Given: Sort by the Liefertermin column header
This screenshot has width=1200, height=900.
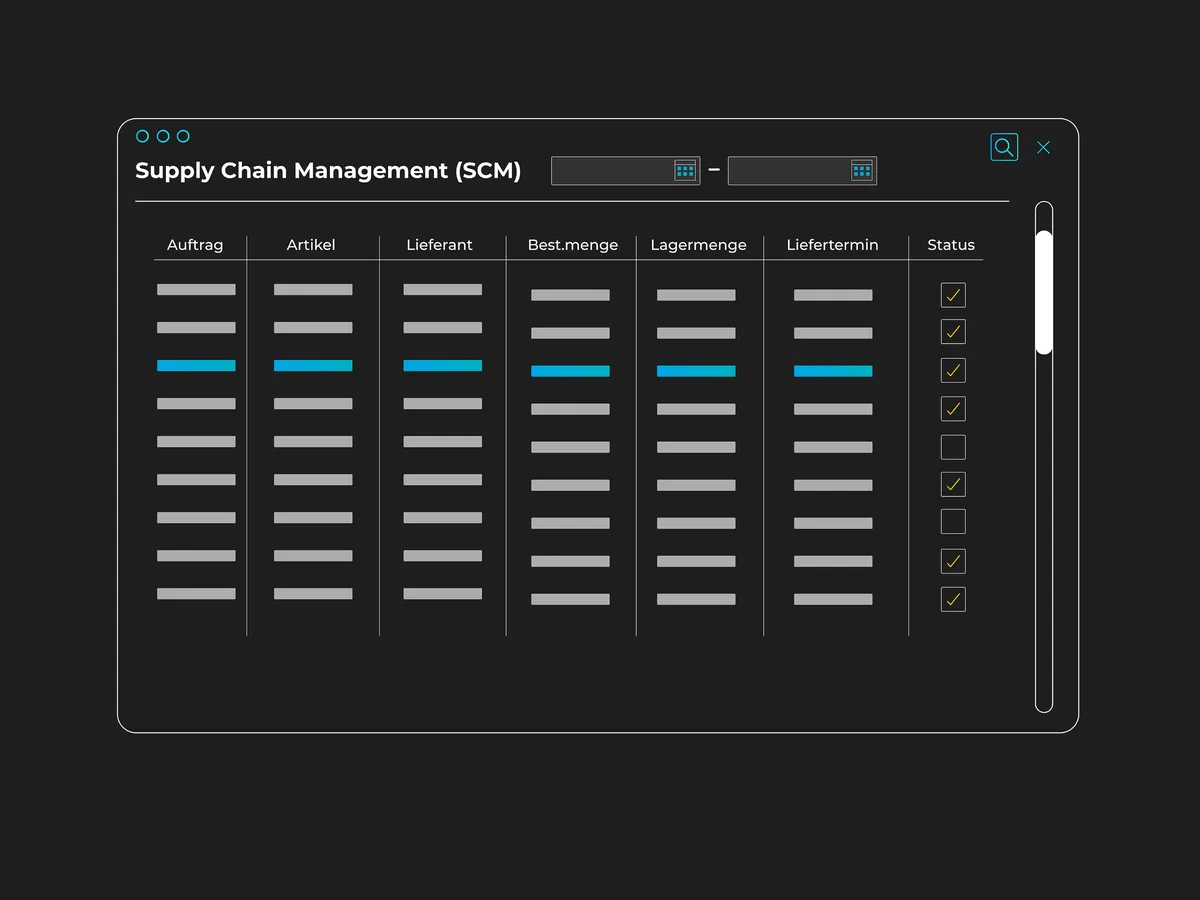Looking at the screenshot, I should tap(832, 245).
